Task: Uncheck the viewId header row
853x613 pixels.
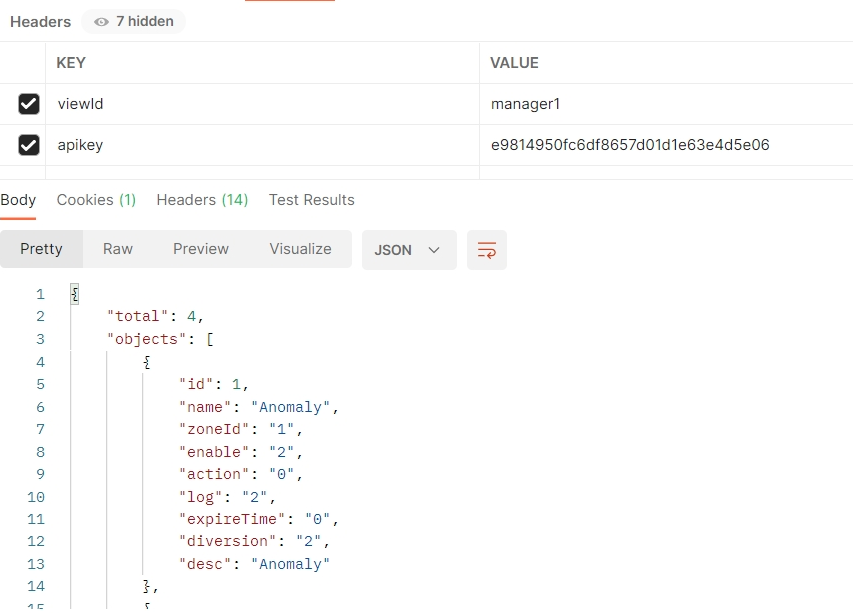Action: 28,103
